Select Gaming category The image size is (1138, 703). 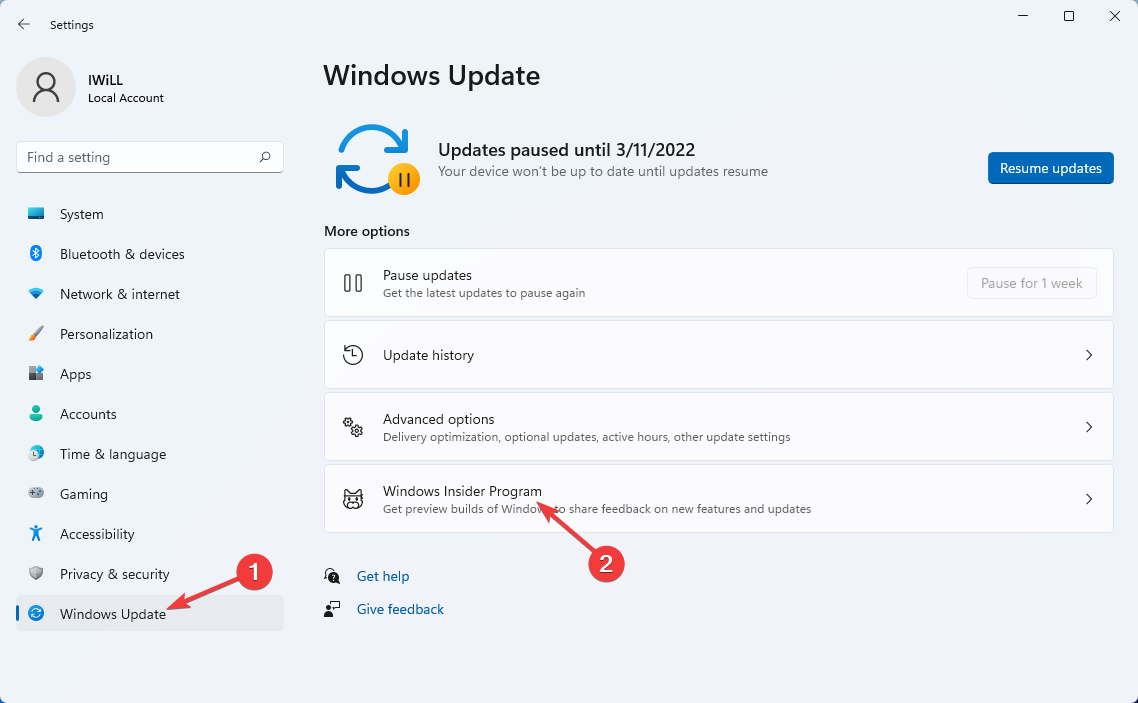pos(150,493)
